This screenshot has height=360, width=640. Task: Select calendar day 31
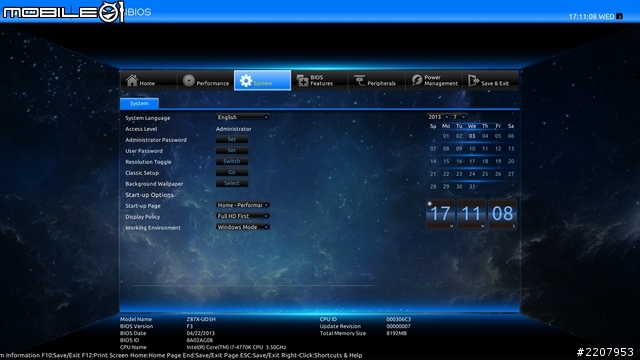(472, 187)
